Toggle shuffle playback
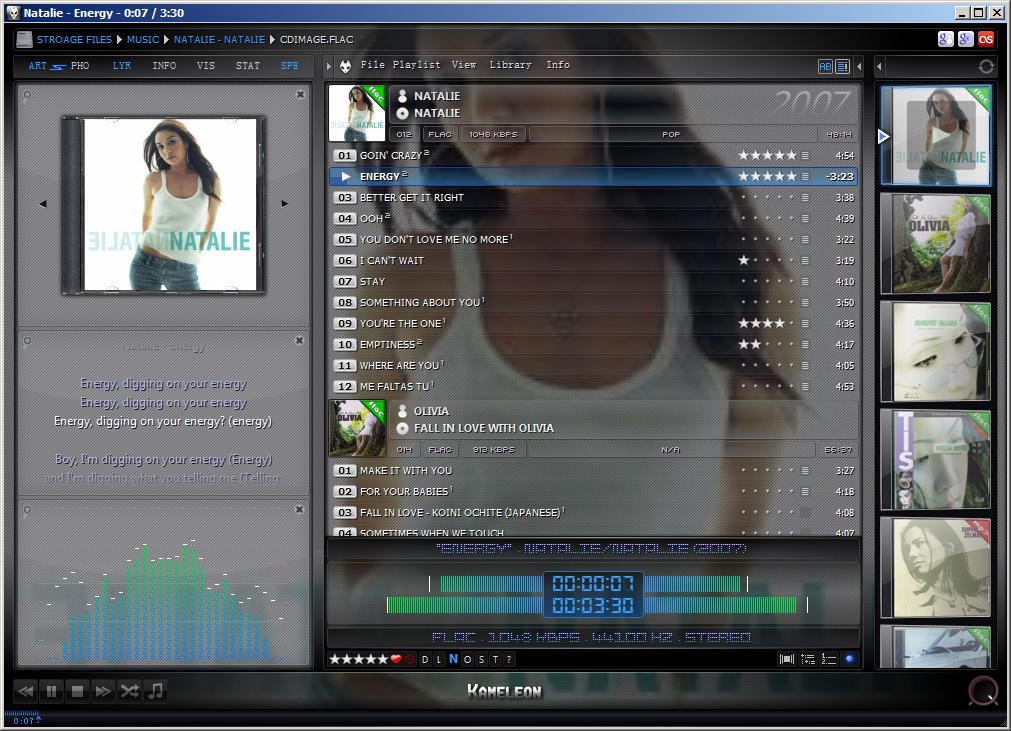Image resolution: width=1011 pixels, height=731 pixels. (x=130, y=692)
